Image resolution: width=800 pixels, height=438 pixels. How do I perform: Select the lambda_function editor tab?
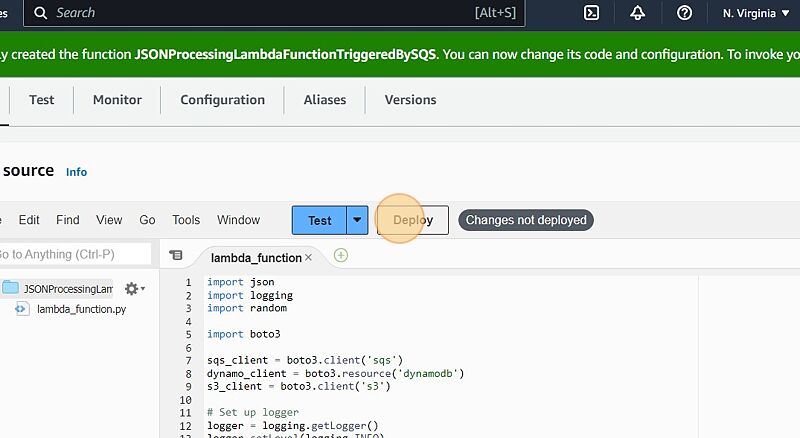pos(256,258)
